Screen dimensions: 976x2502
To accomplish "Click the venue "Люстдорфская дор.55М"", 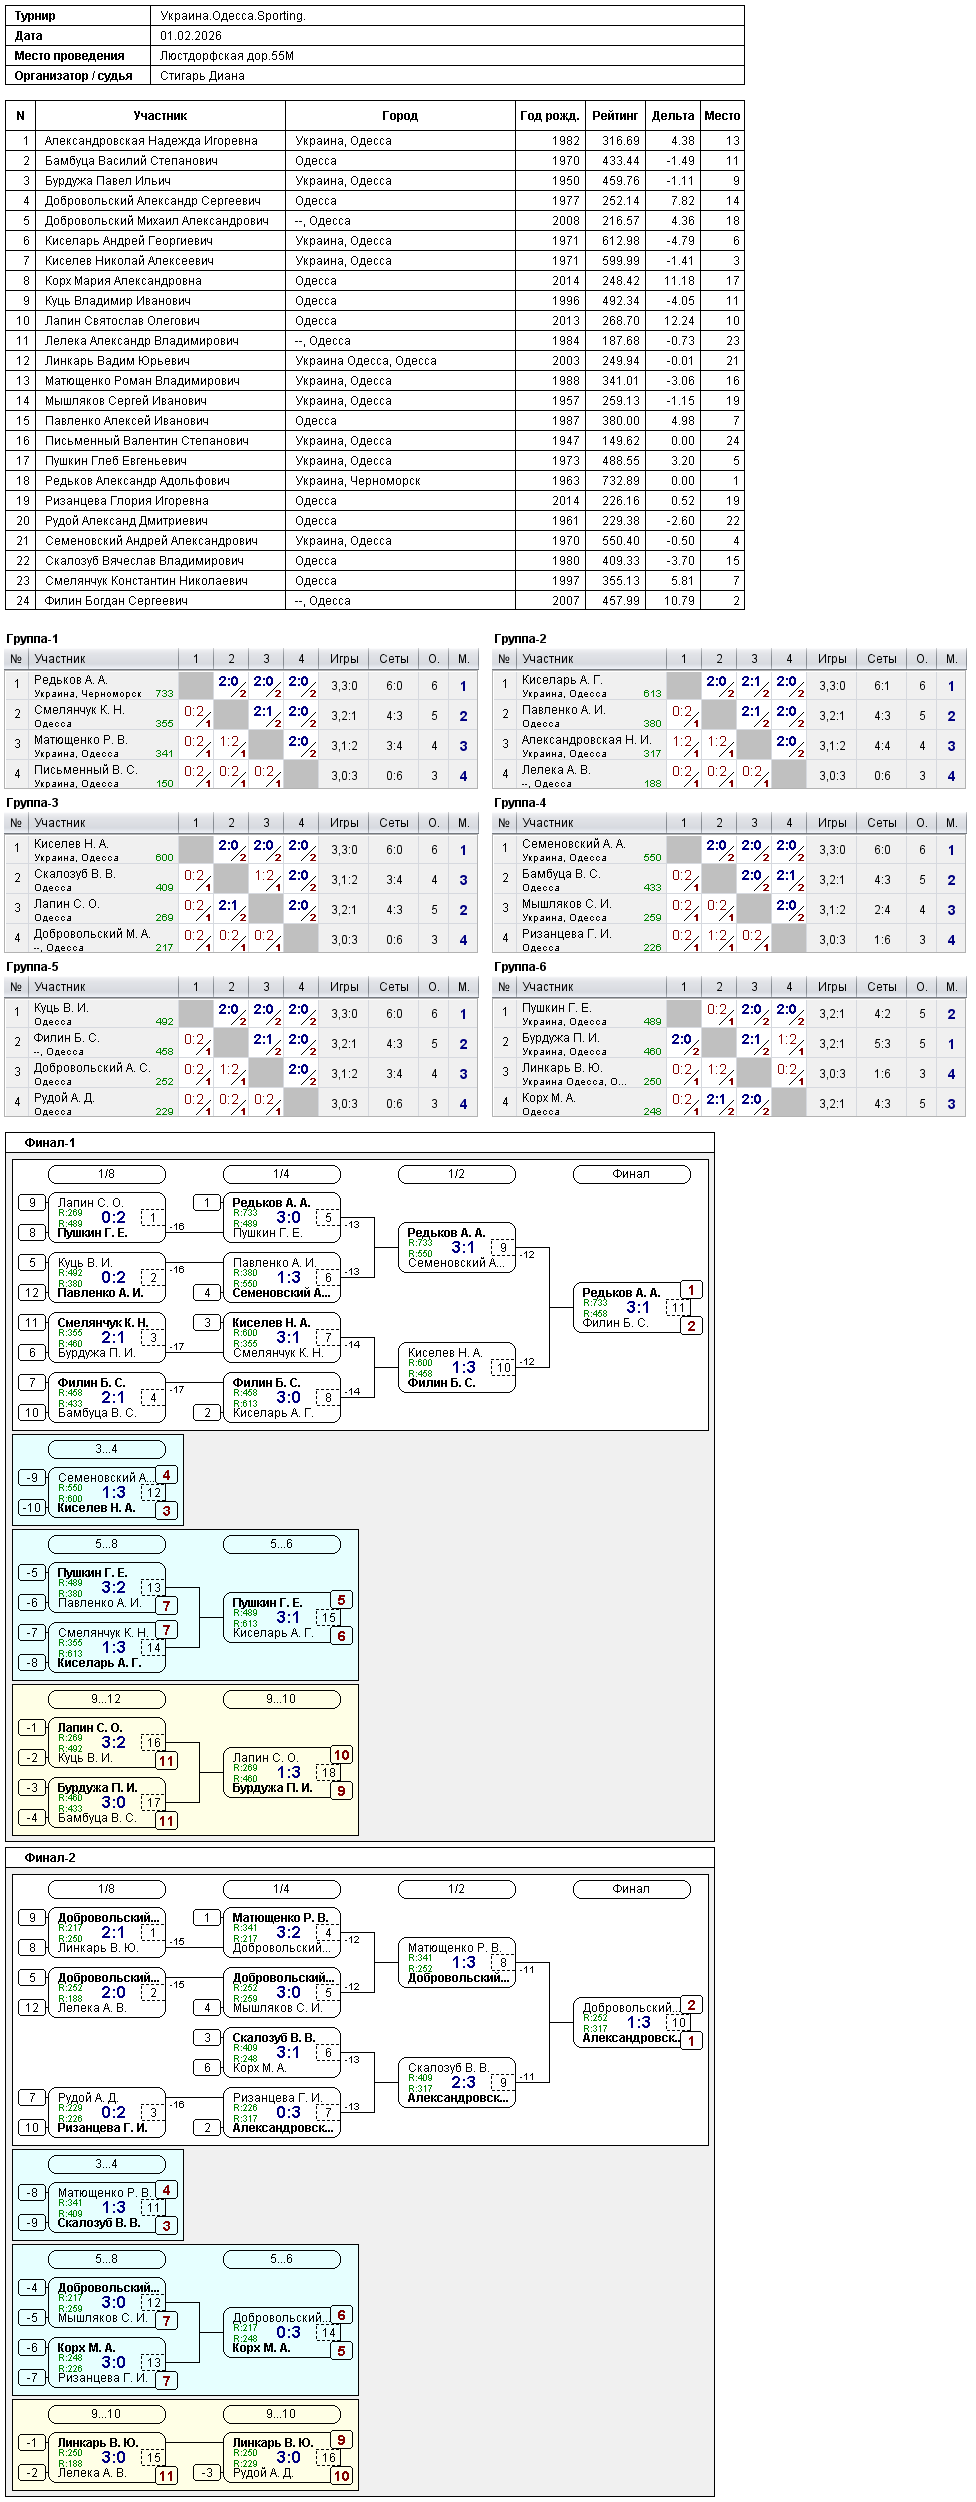I will [227, 56].
